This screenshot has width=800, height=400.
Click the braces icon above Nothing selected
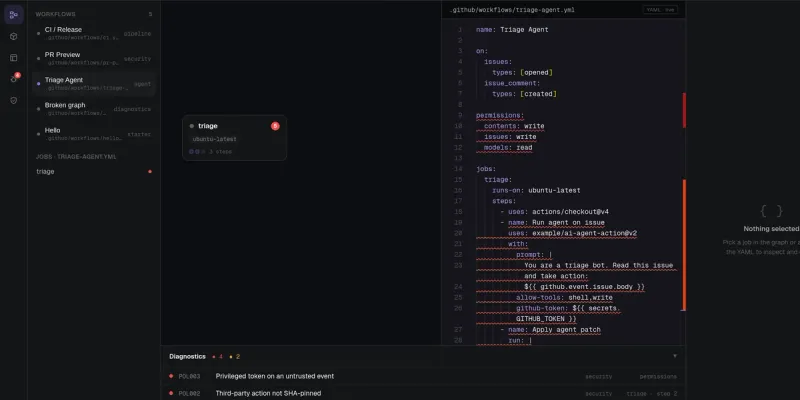pyautogui.click(x=771, y=211)
